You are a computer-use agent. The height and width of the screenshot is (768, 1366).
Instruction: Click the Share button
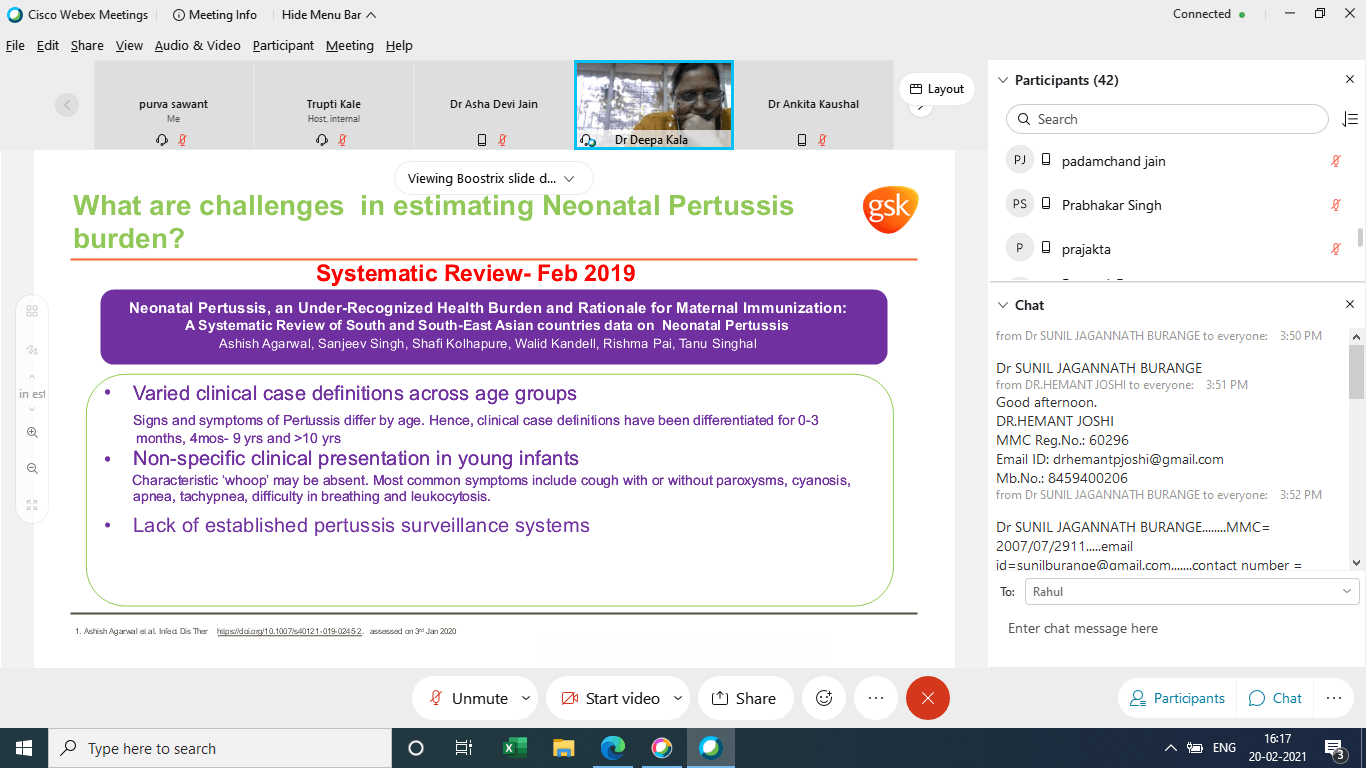pyautogui.click(x=743, y=698)
